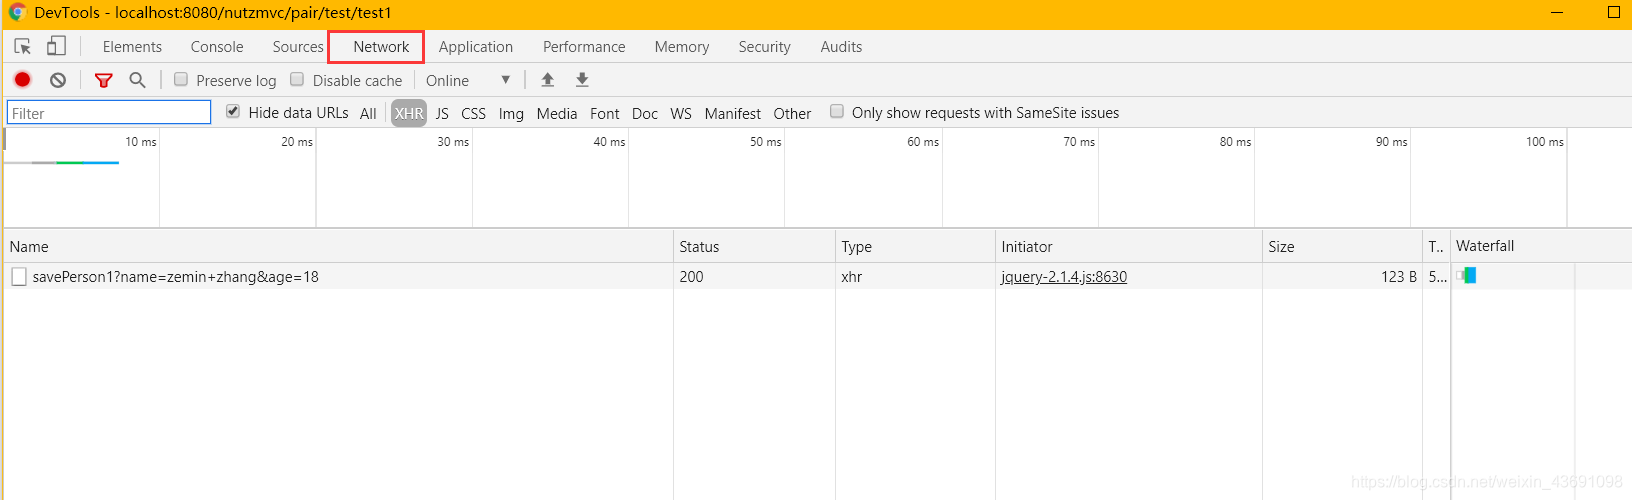Image resolution: width=1632 pixels, height=500 pixels.
Task: Filter requests by WS
Action: [x=681, y=113]
